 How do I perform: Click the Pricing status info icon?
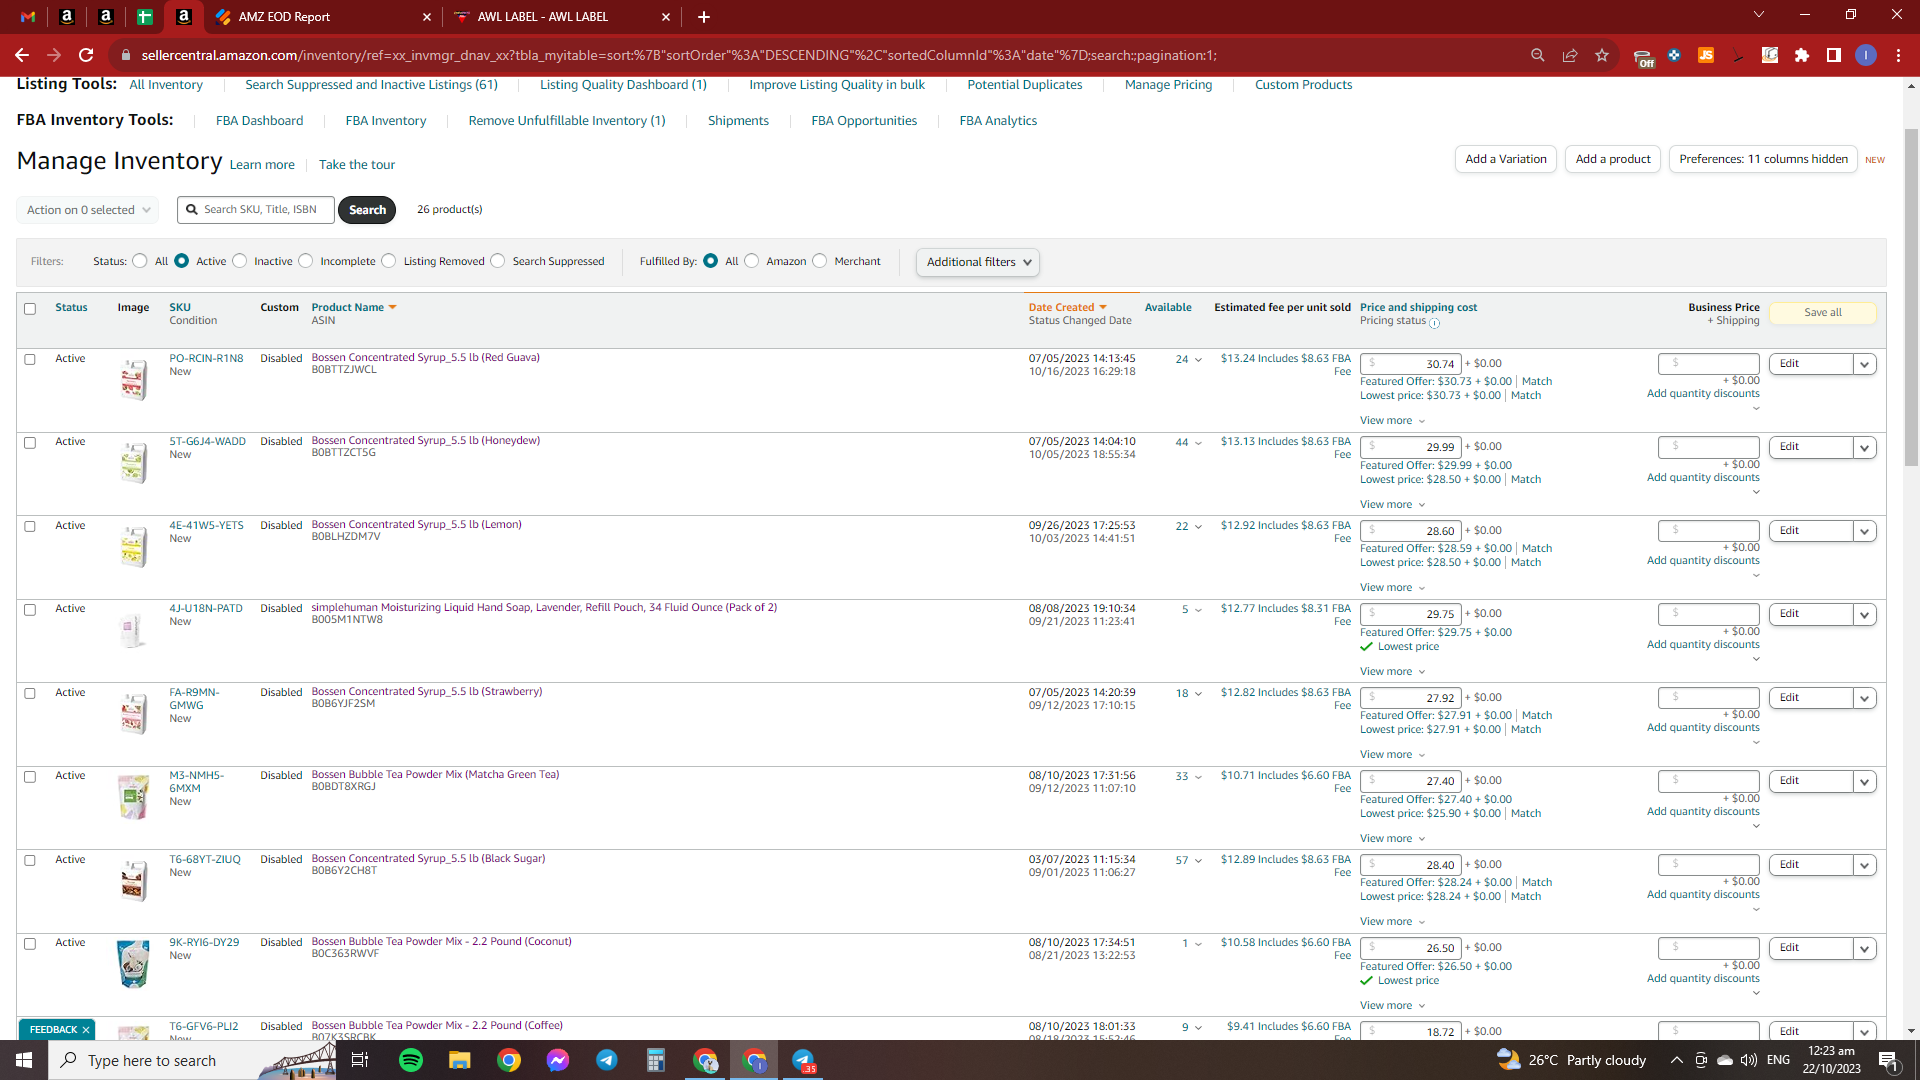pyautogui.click(x=1435, y=323)
